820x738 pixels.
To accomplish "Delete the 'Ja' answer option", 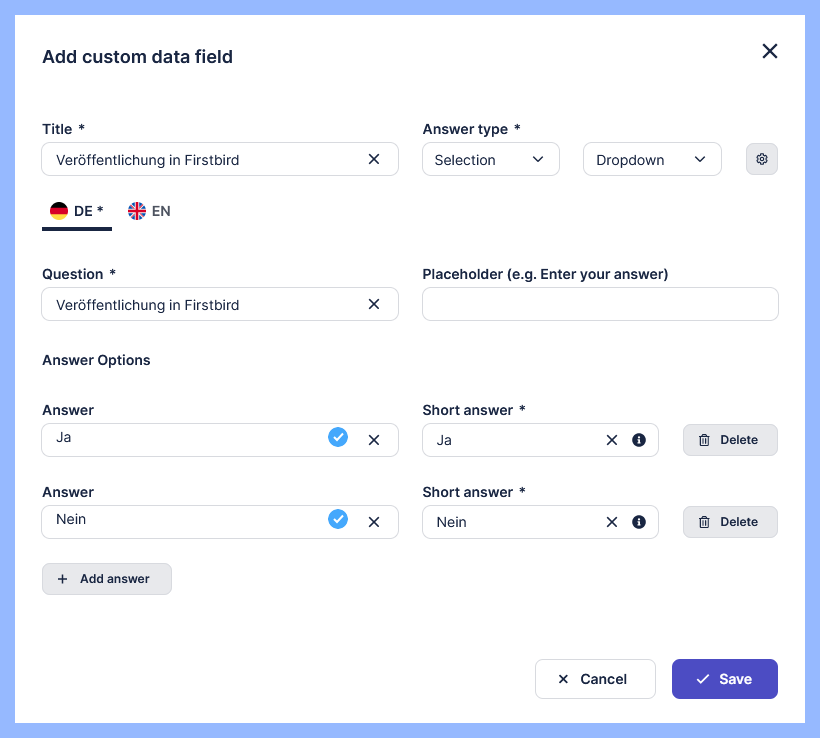I will coord(730,440).
